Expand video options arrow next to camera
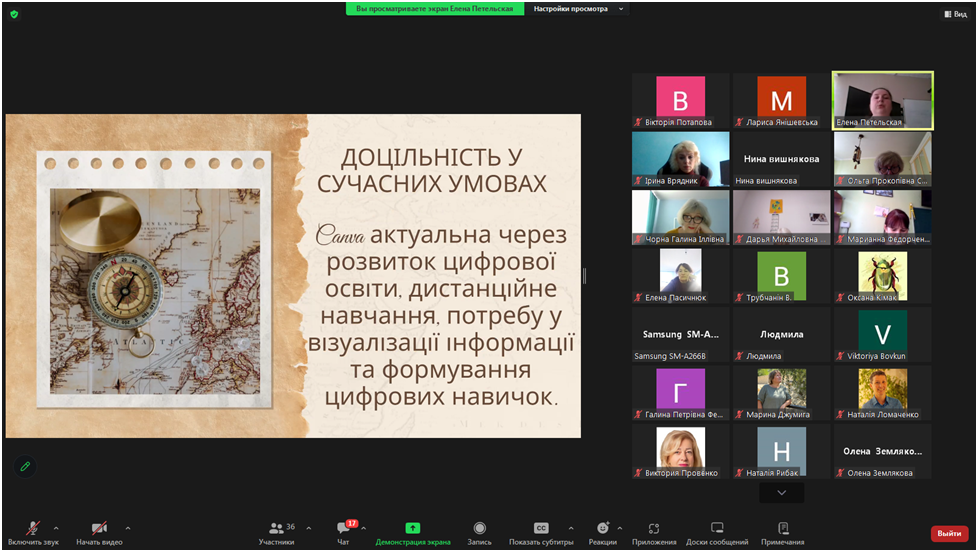 tap(128, 528)
